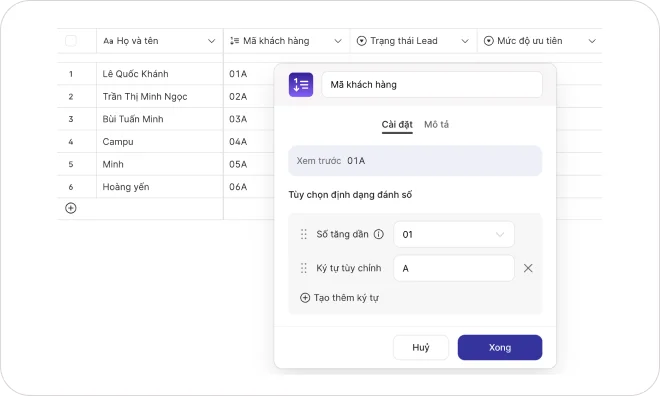Click the drag handle for Số tăng dần
The image size is (660, 396).
pos(303,234)
